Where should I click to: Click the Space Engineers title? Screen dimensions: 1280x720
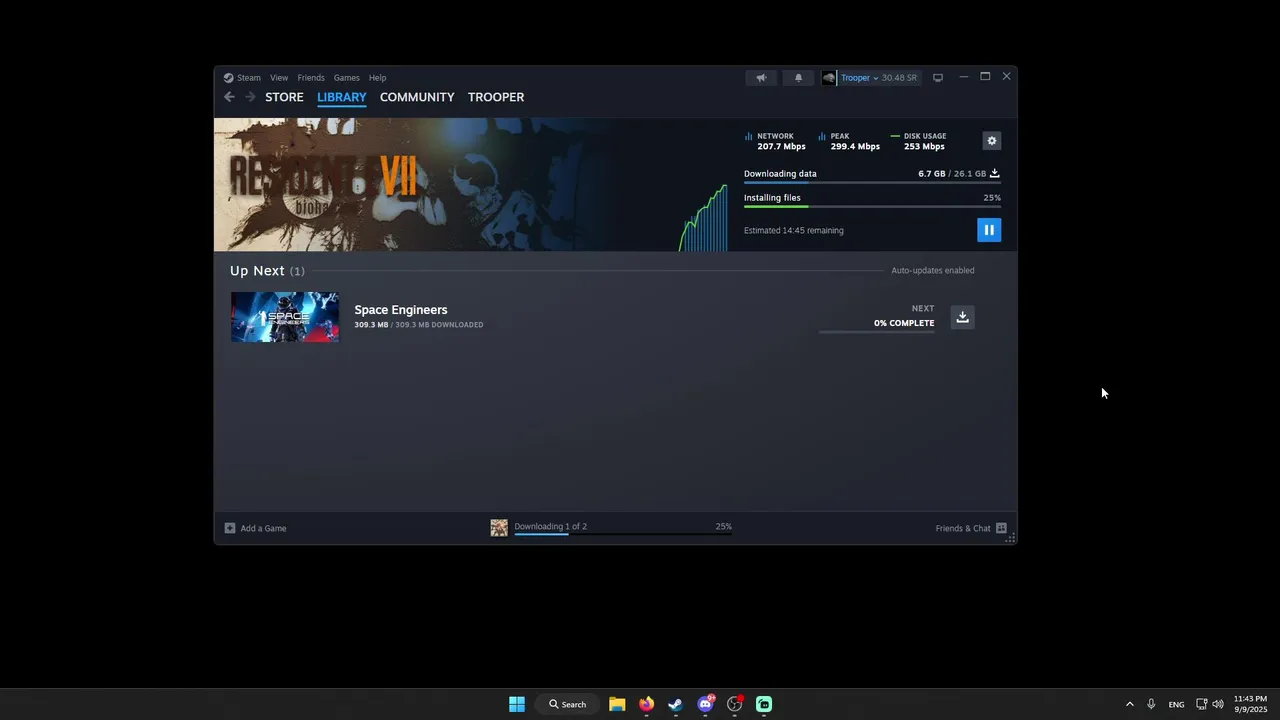coord(401,310)
